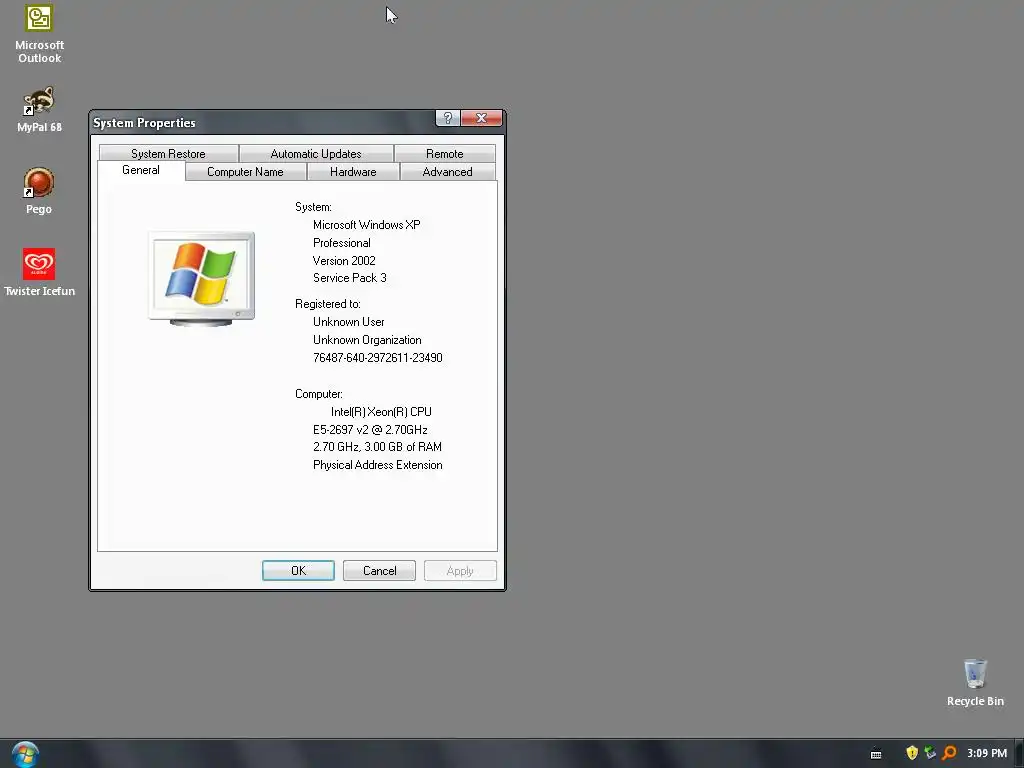Screen dimensions: 1024x768
Task: Click the taskbar clock showing 3:09 PM
Action: click(987, 753)
